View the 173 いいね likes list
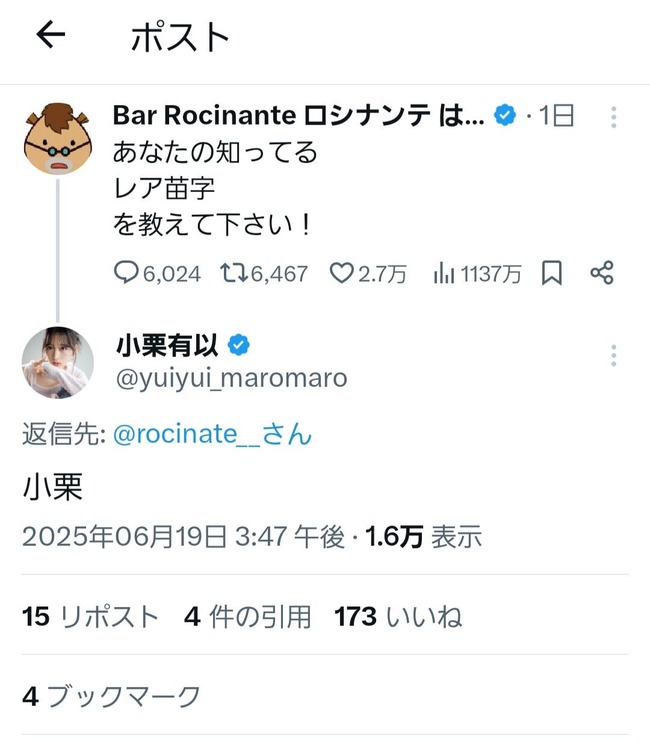650x742 pixels. coord(398,617)
